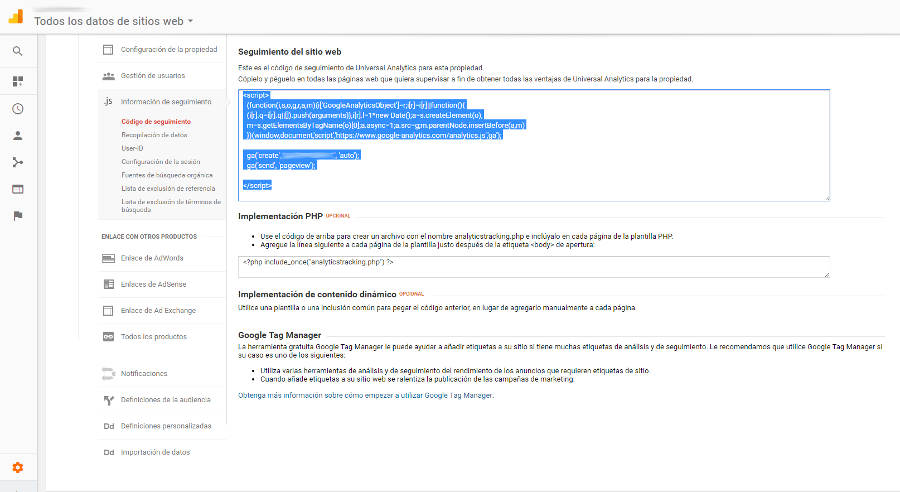This screenshot has height=492, width=900.
Task: Open the Acquisition branching icon
Action: (18, 162)
